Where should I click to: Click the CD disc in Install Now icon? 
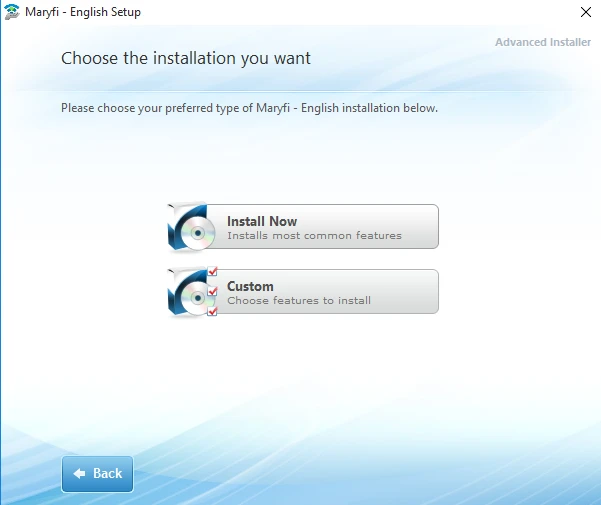[198, 235]
